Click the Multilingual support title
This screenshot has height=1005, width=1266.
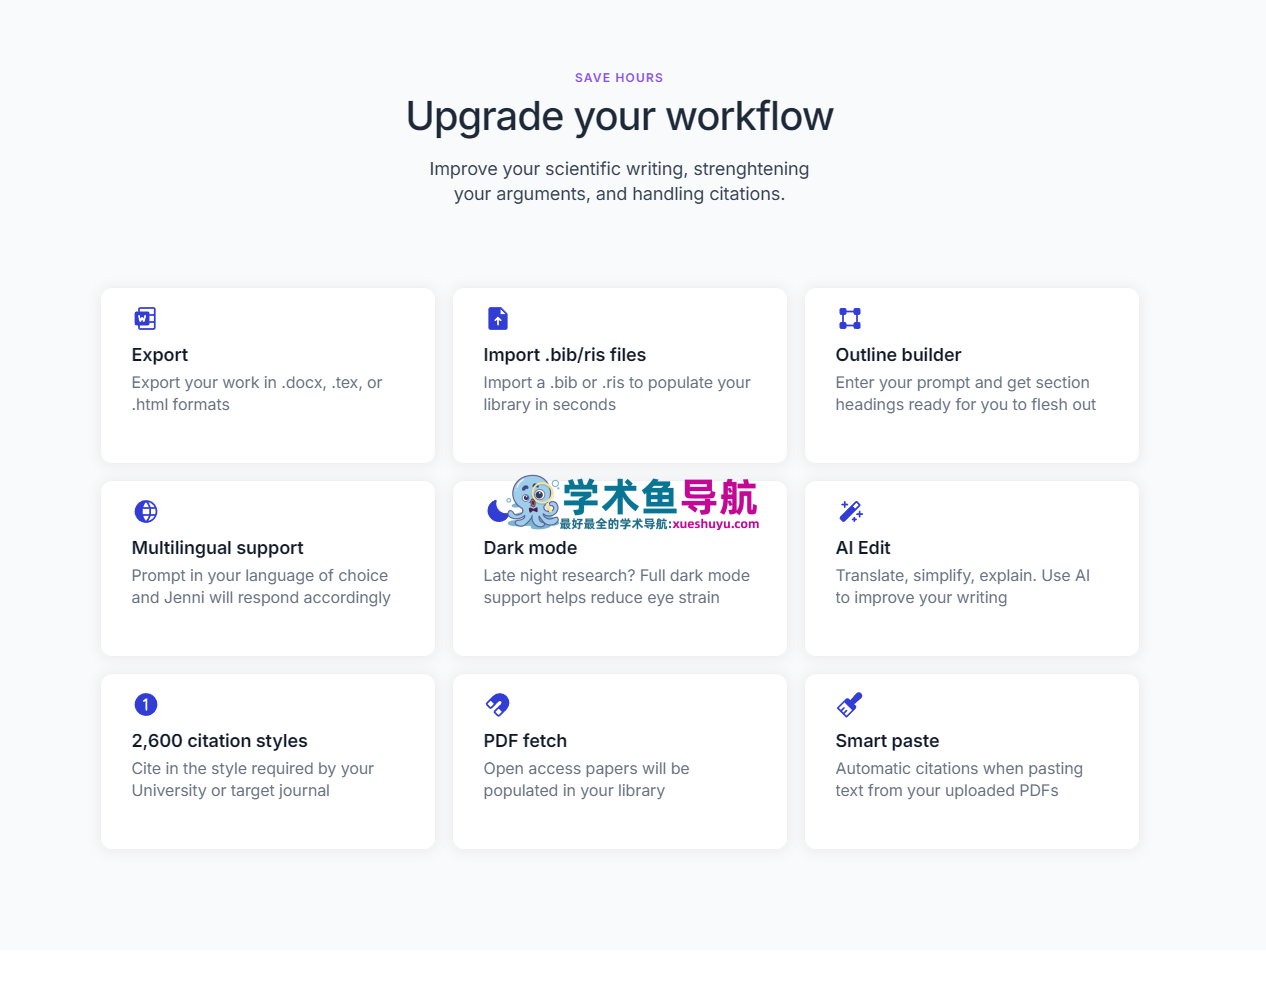(217, 548)
